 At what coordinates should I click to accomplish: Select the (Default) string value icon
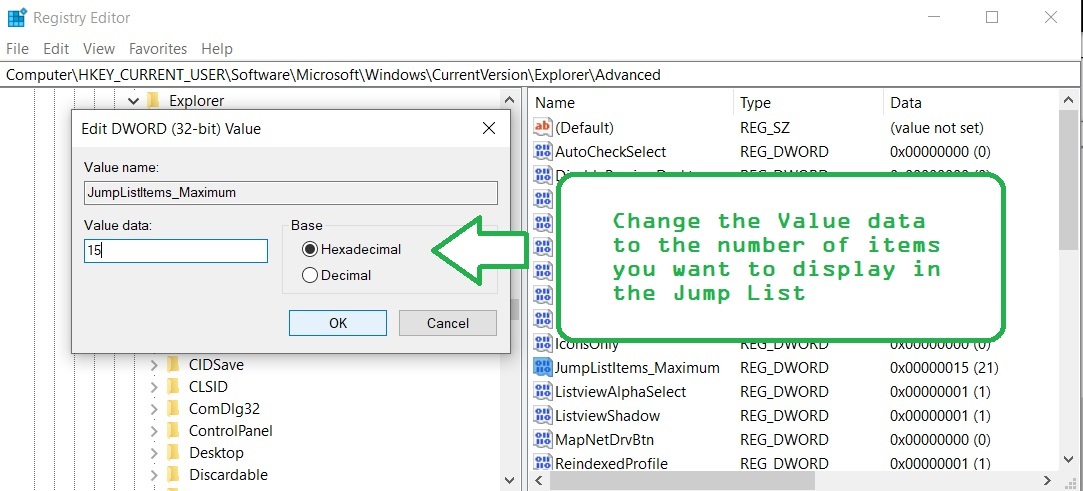click(x=543, y=127)
